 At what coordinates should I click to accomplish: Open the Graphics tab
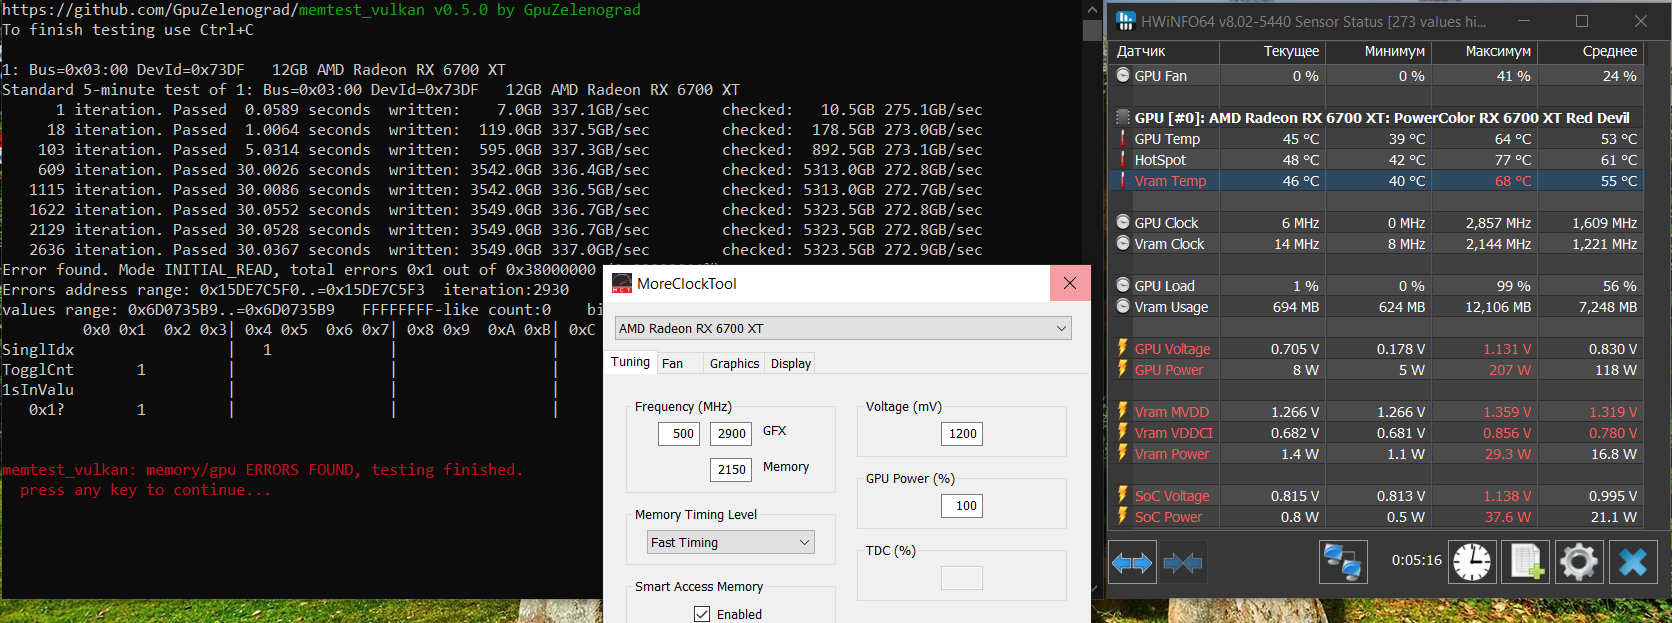734,364
